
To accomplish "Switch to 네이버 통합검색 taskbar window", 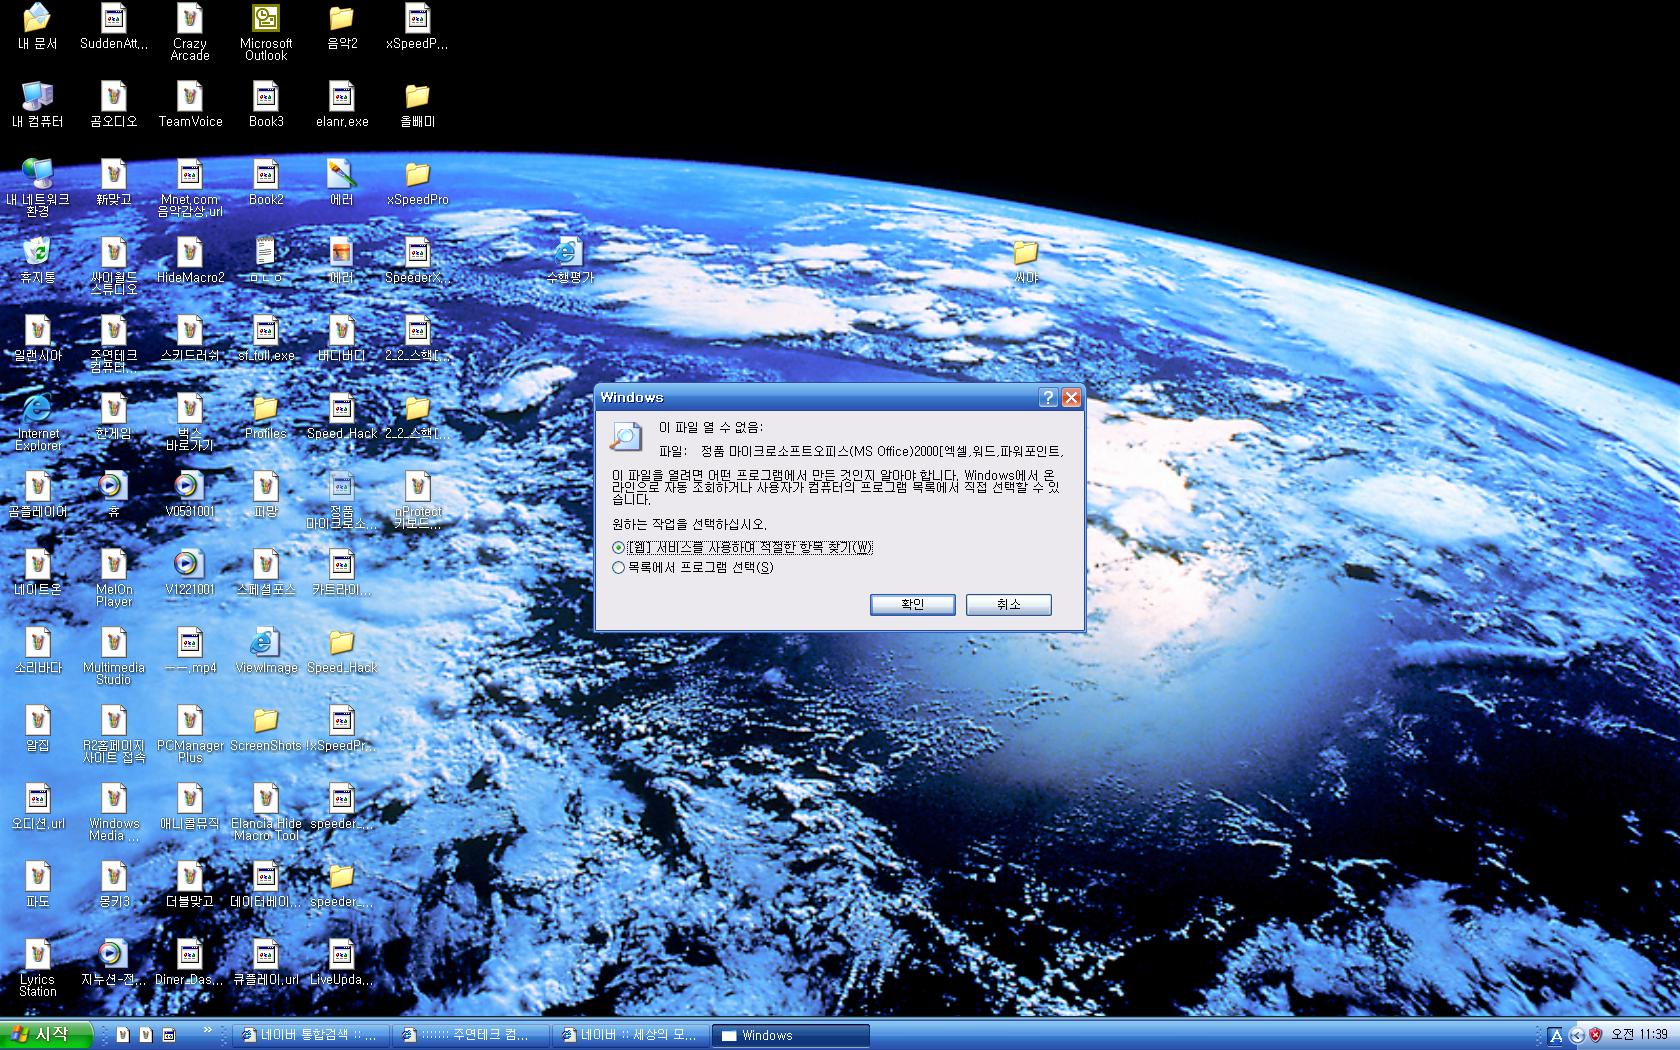I will 311,1035.
